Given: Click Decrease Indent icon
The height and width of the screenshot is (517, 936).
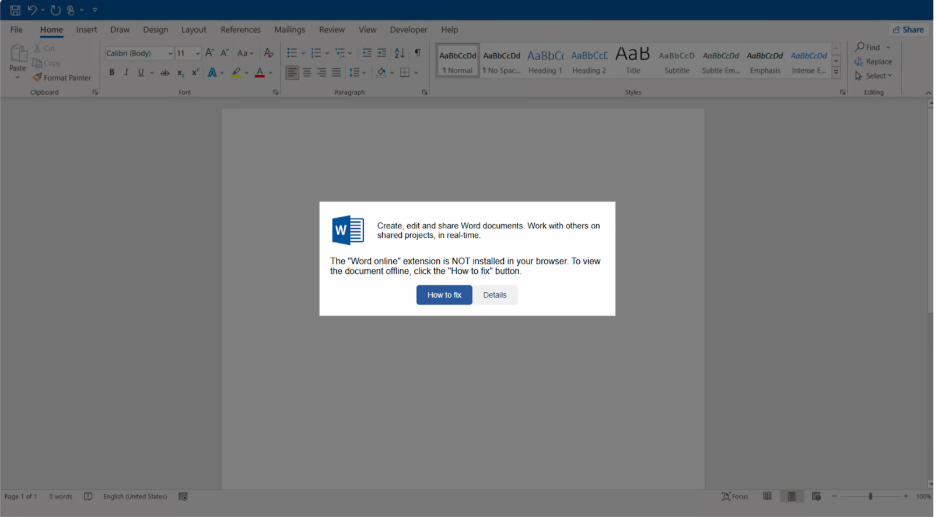Looking at the screenshot, I should pyautogui.click(x=367, y=53).
